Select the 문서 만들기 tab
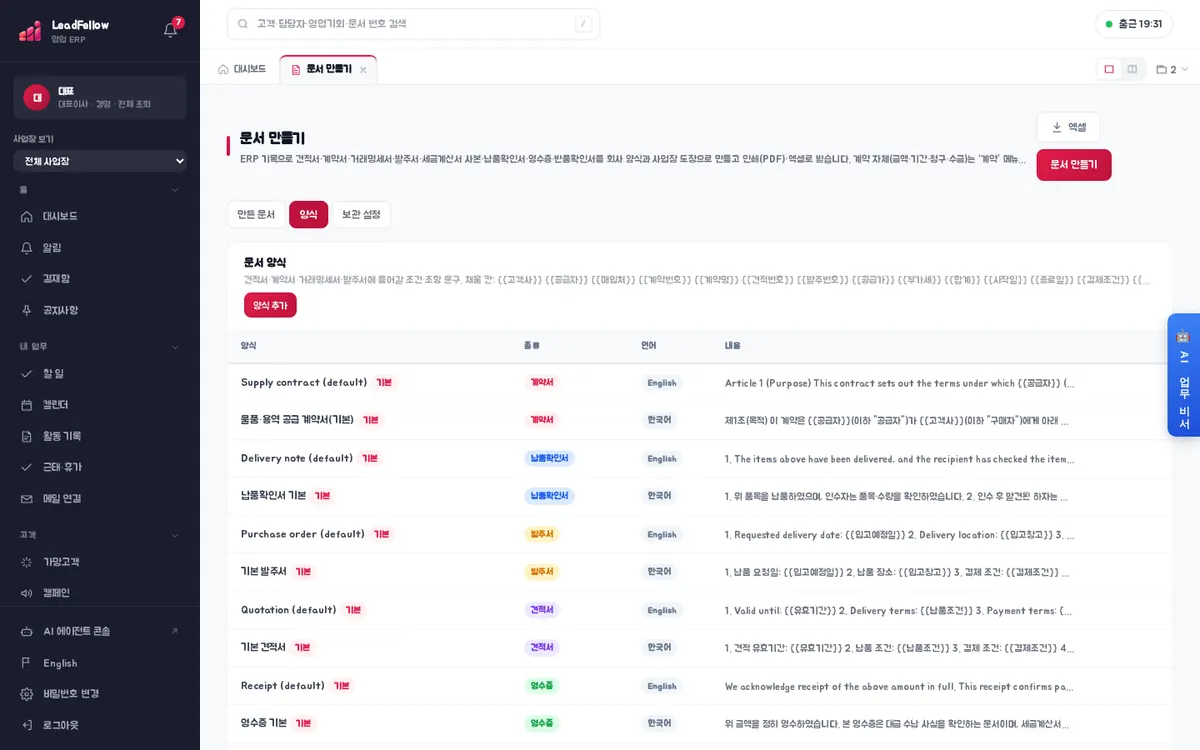The image size is (1200, 750). pos(328,69)
